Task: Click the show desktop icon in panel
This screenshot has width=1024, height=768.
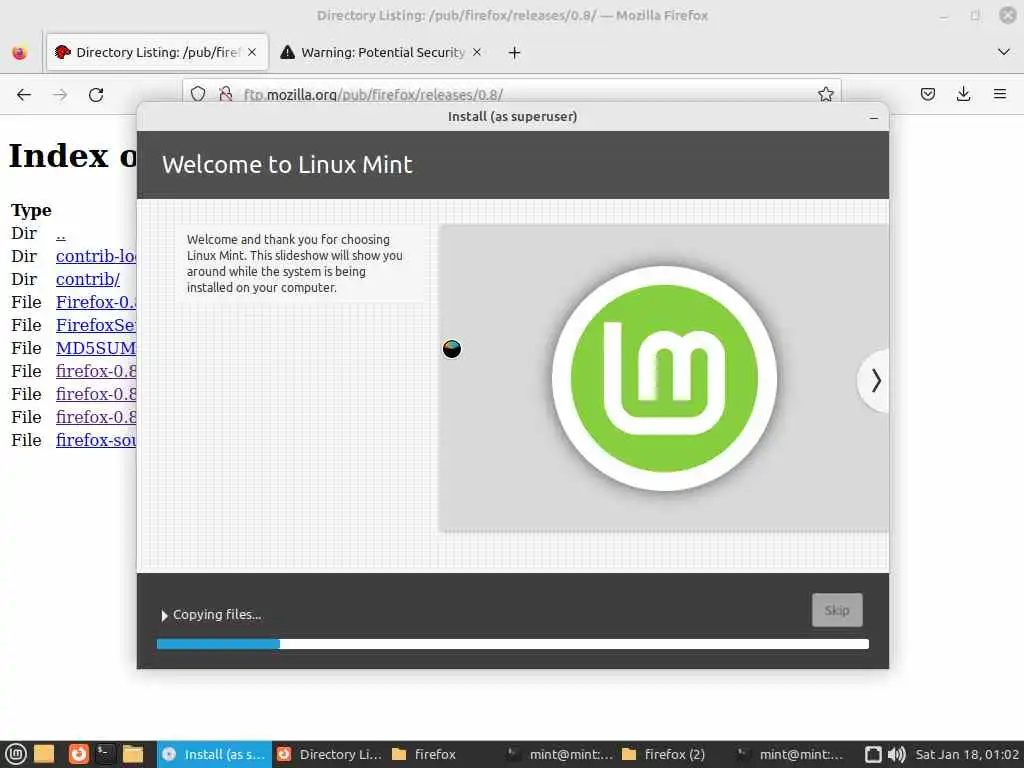Action: (x=44, y=754)
